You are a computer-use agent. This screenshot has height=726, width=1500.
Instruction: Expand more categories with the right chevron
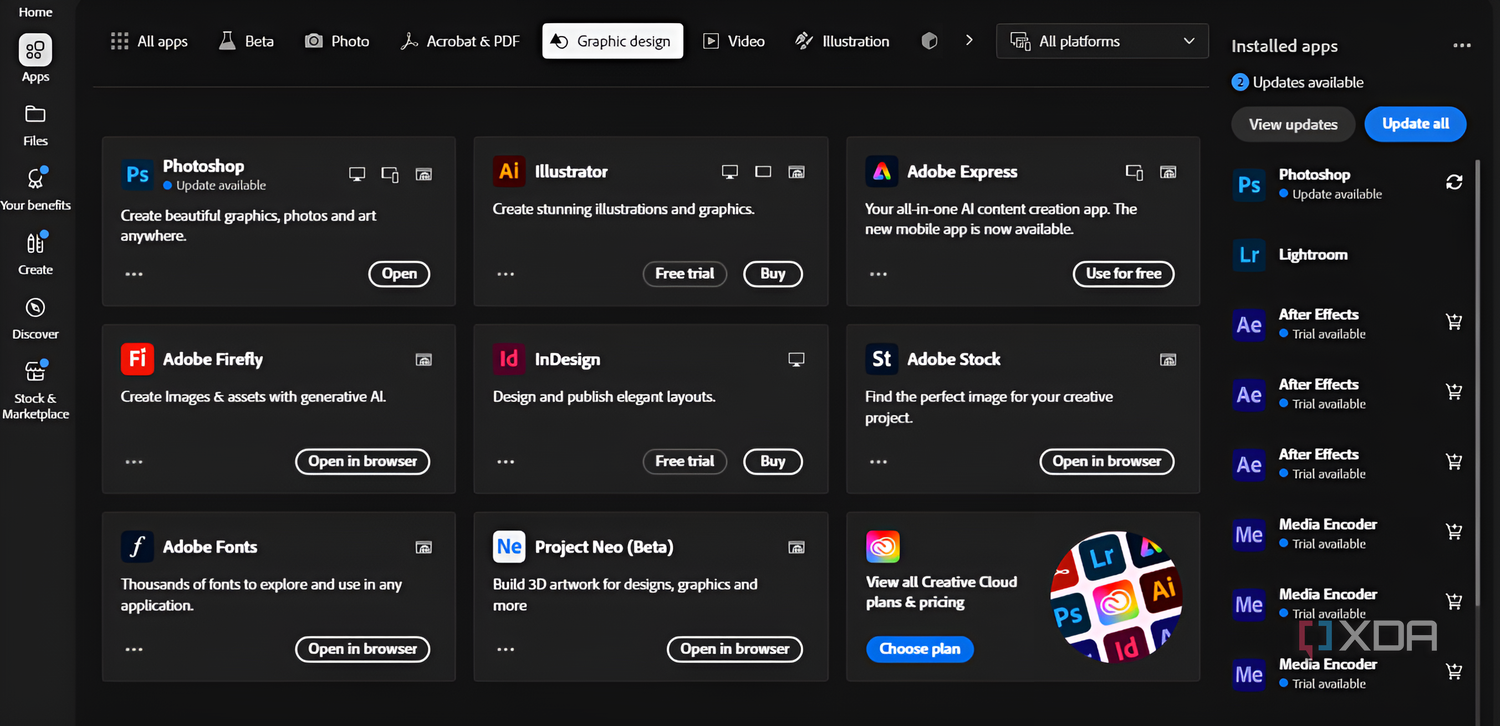(969, 41)
